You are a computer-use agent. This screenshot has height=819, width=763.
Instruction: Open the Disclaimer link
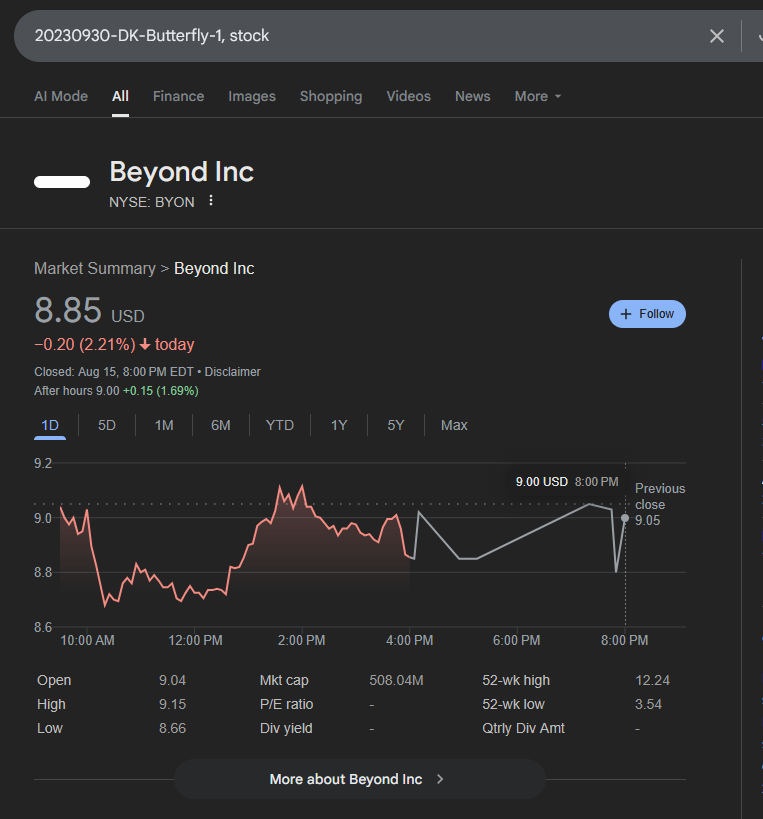[x=233, y=372]
